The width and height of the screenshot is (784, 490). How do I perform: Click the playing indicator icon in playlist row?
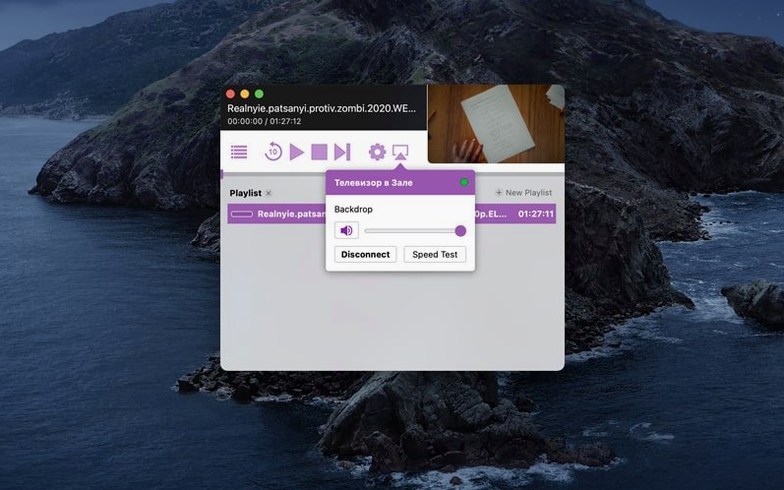[242, 214]
